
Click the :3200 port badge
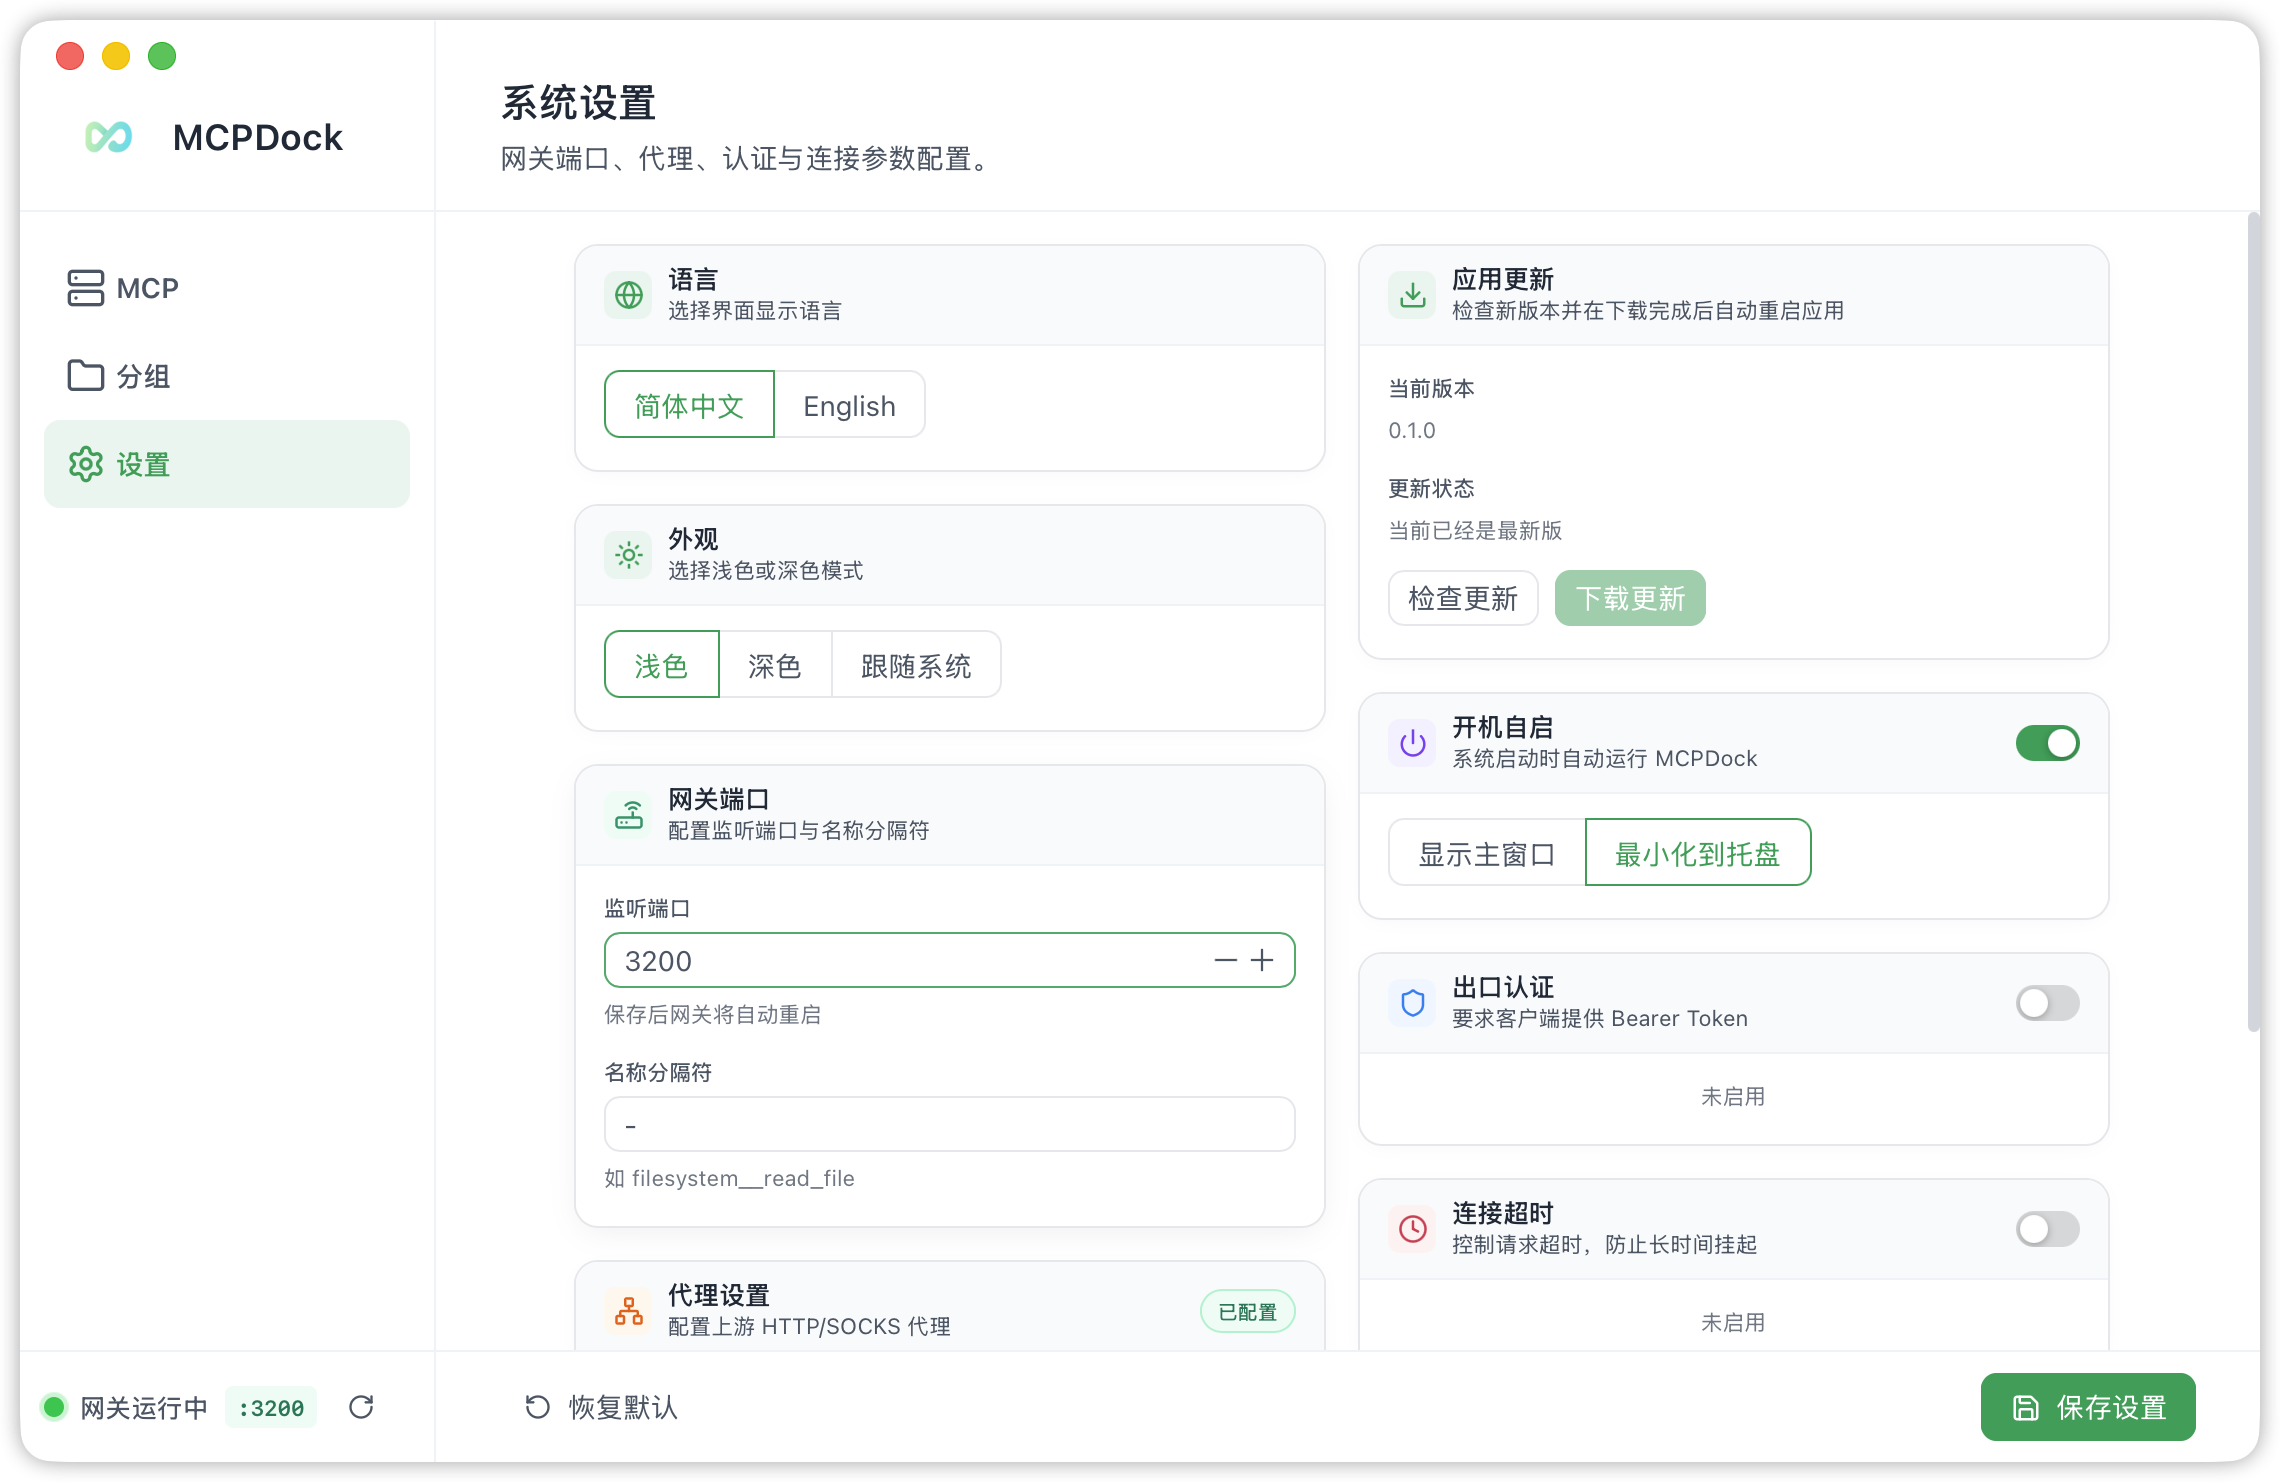[x=271, y=1407]
